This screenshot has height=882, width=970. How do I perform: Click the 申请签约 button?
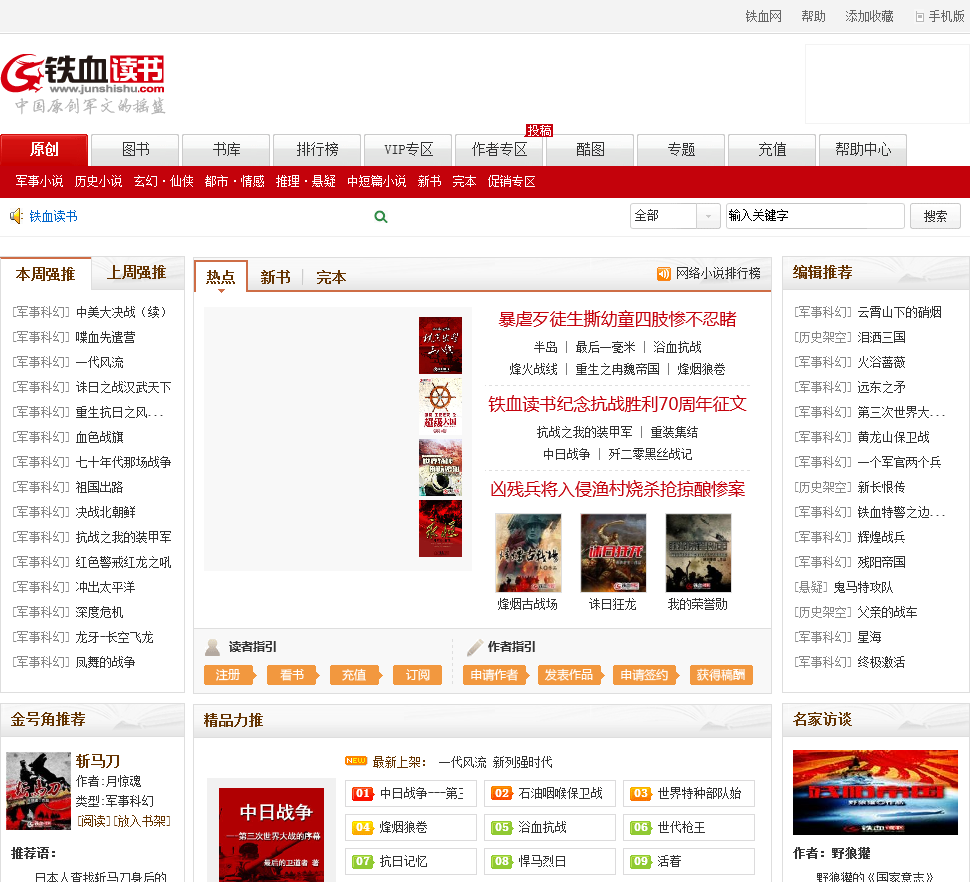(645, 675)
